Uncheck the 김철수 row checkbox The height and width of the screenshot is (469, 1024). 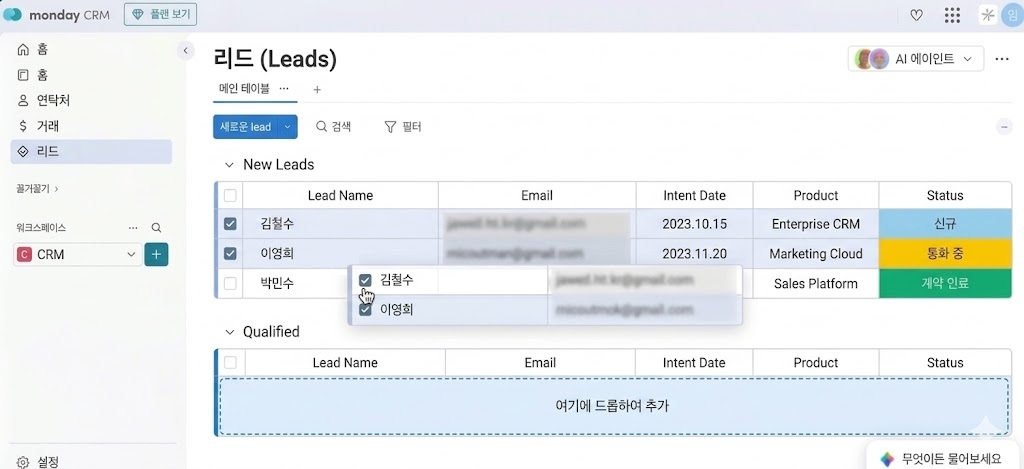point(230,224)
